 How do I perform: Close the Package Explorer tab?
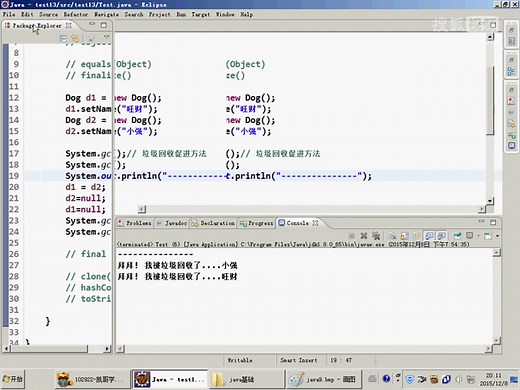(x=69, y=25)
